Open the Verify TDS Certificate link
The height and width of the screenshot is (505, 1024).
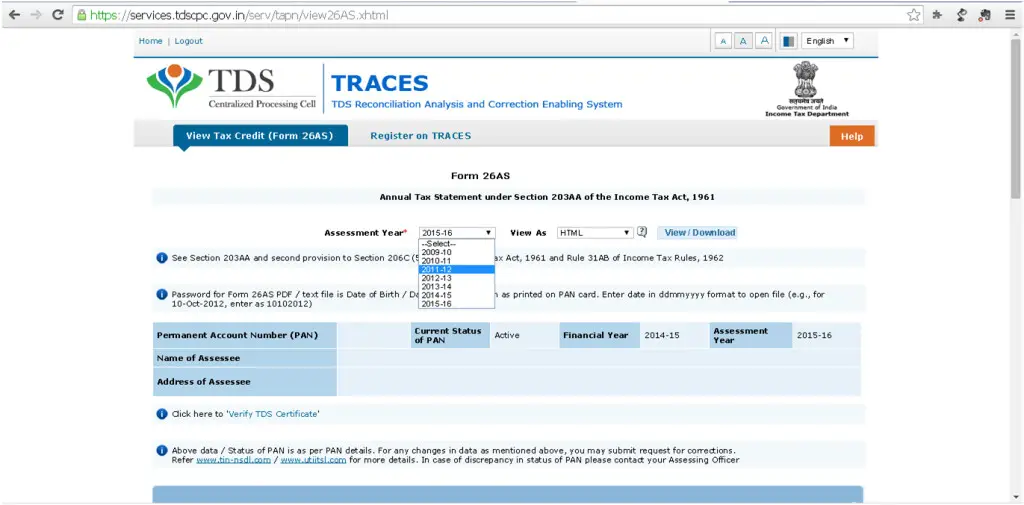(273, 414)
